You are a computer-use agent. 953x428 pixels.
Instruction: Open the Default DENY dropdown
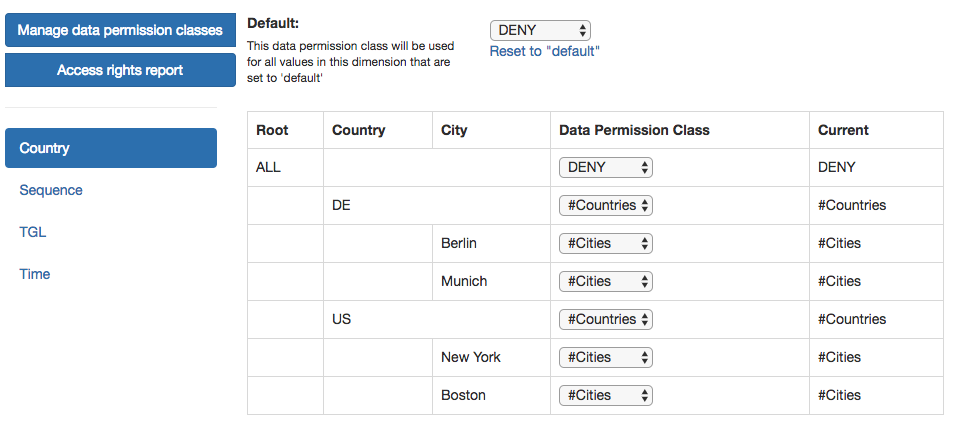(540, 31)
